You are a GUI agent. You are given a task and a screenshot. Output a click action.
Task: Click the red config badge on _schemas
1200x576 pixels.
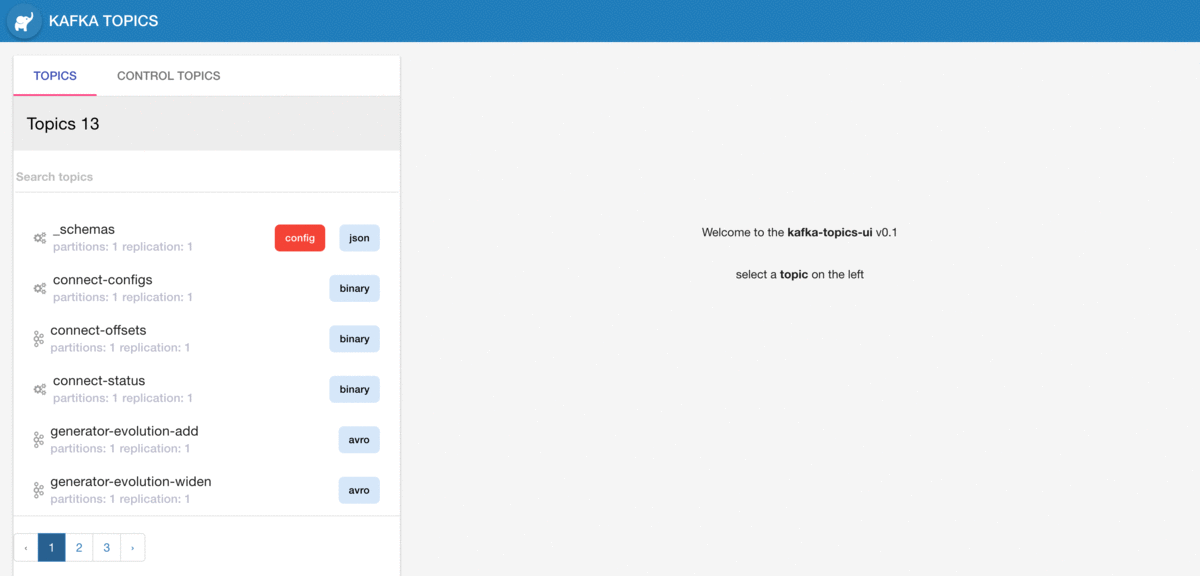pos(300,238)
